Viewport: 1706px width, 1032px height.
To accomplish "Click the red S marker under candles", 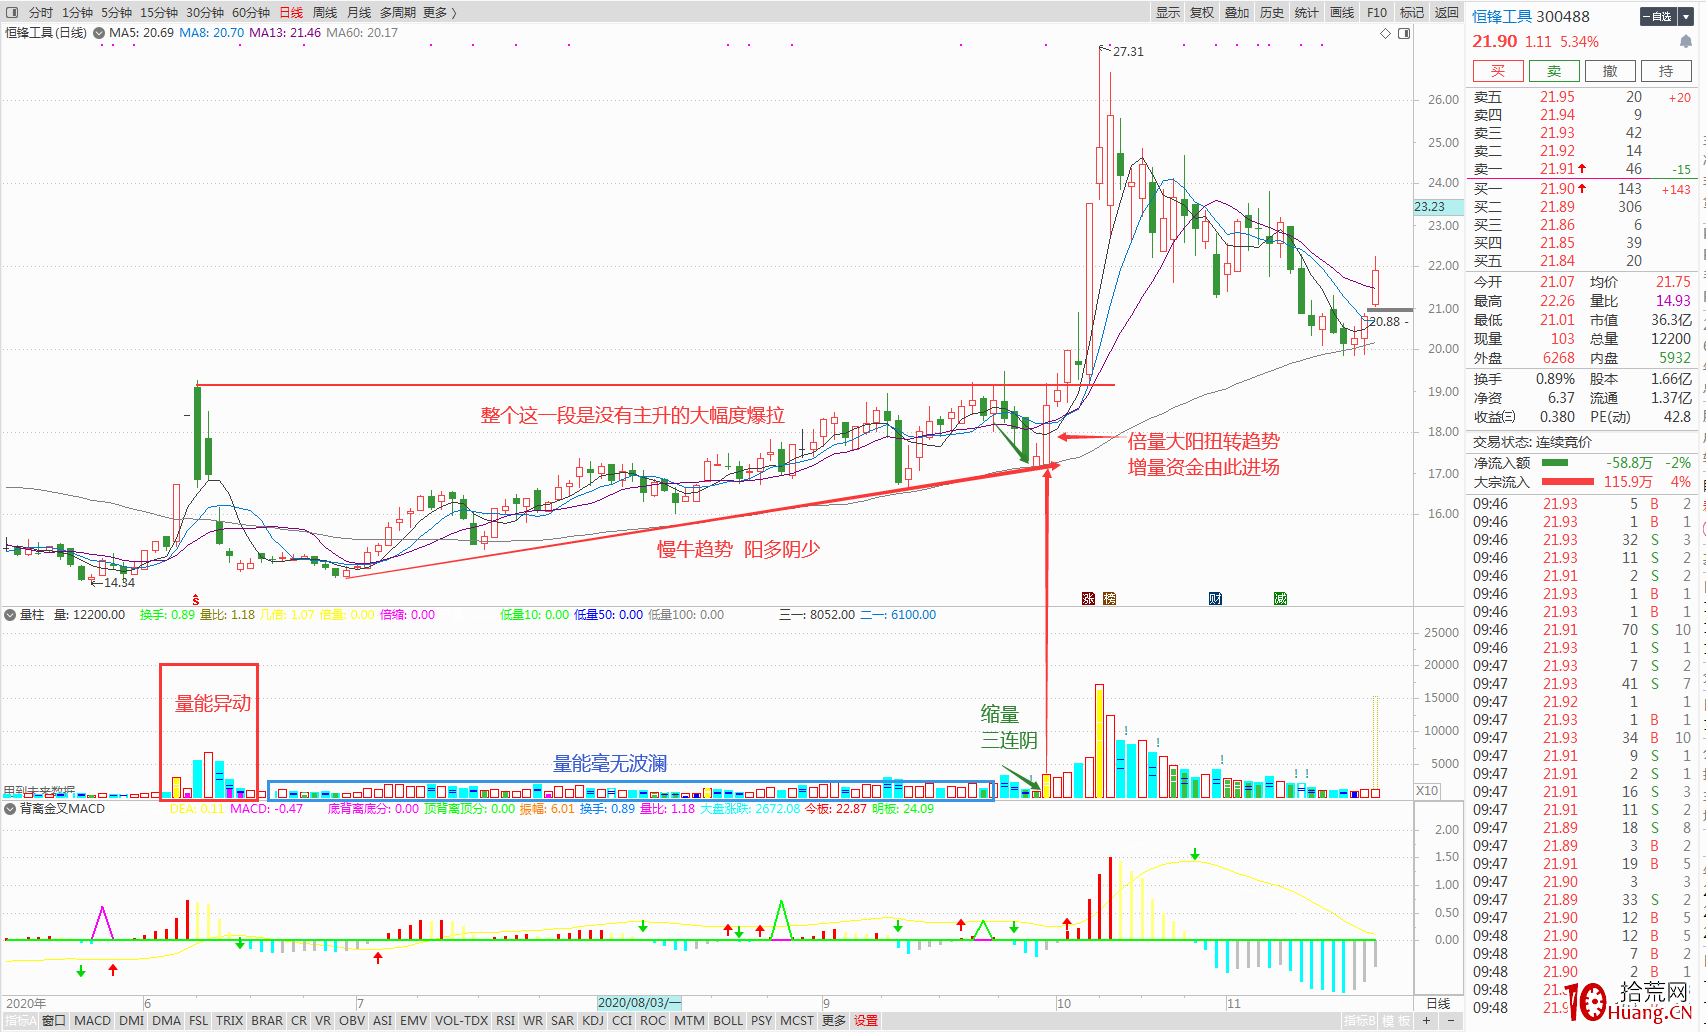I will [196, 600].
